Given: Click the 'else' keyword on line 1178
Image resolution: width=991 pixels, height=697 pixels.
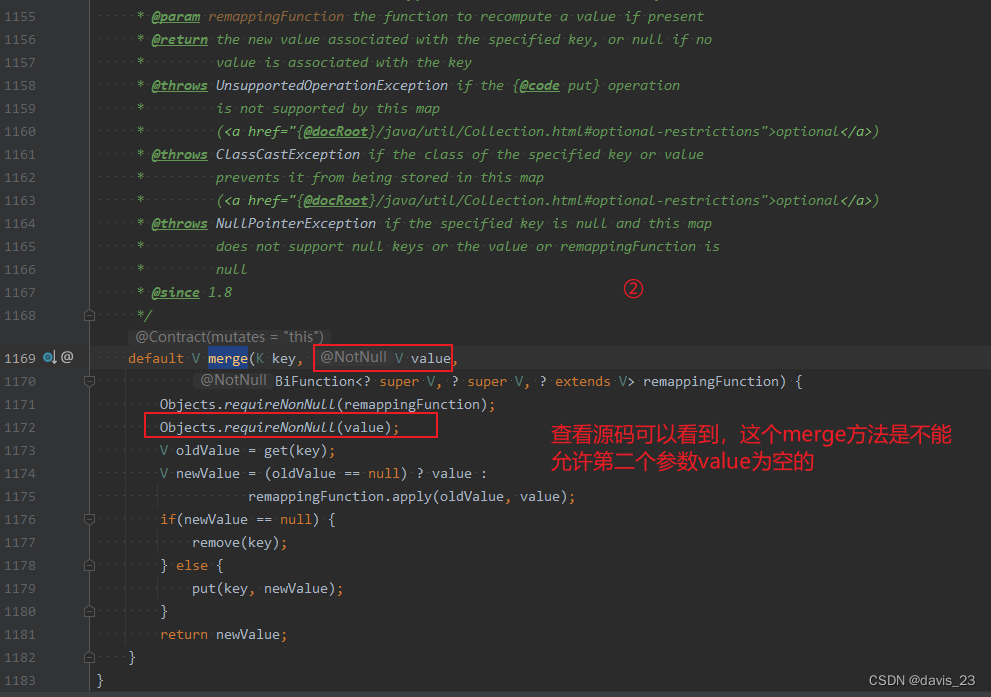Looking at the screenshot, I should (192, 566).
